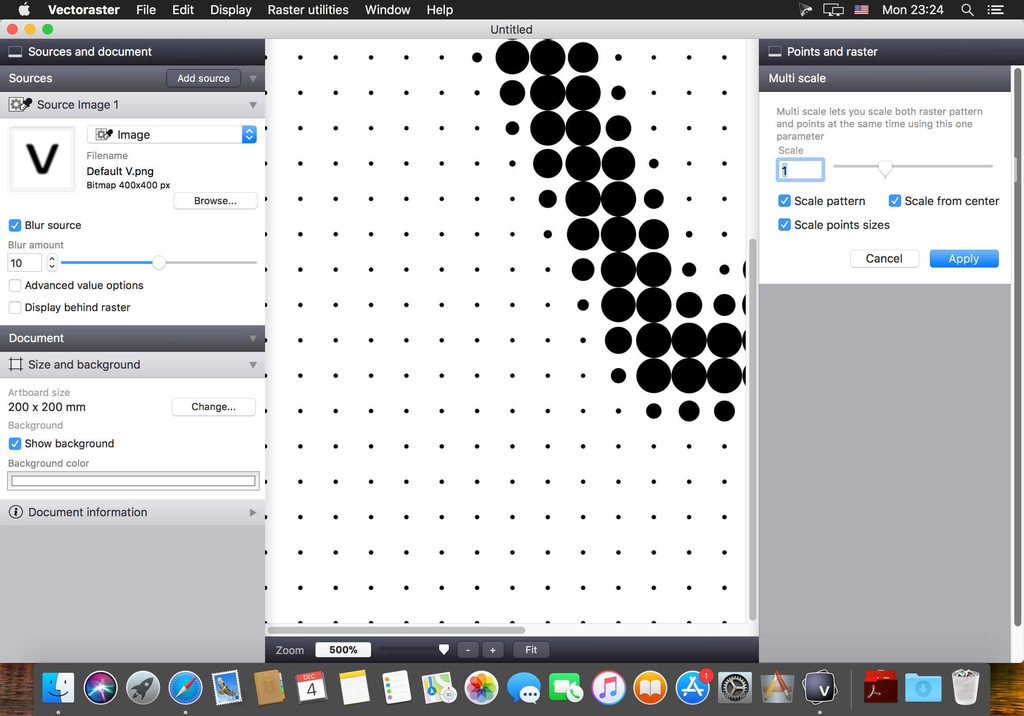
Task: Open Safari from the dock
Action: 185,688
